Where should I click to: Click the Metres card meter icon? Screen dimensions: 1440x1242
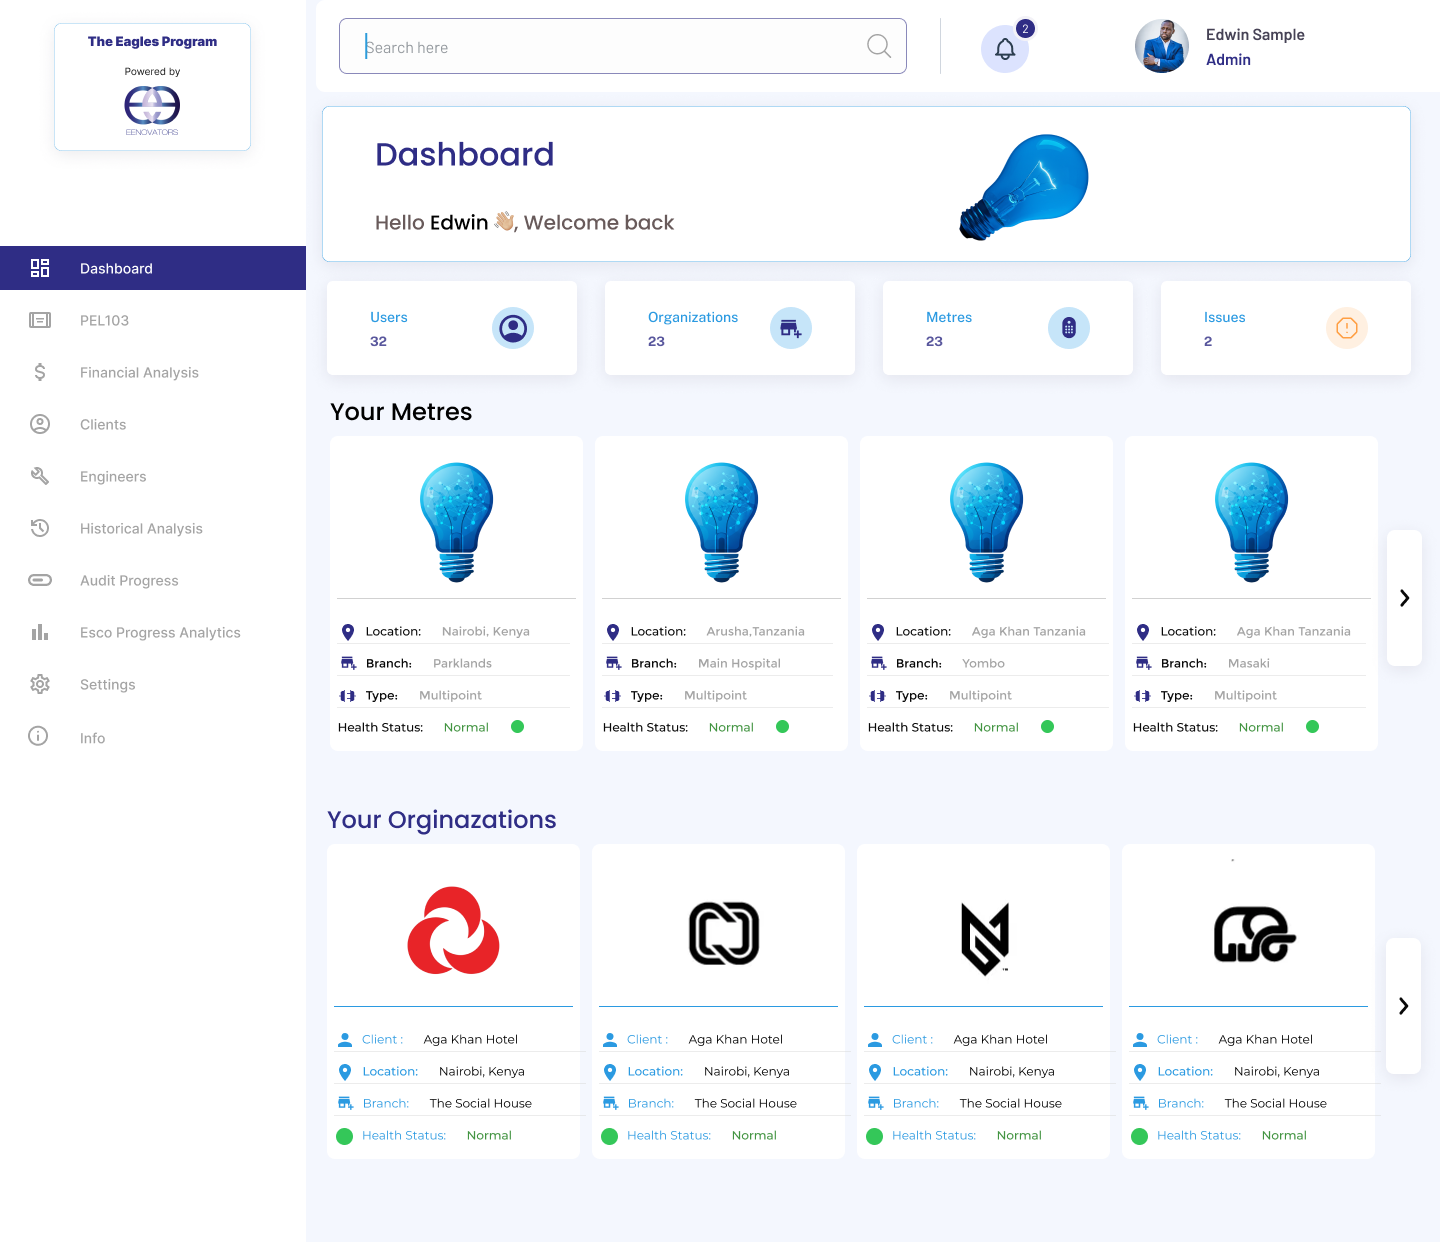coord(1069,328)
